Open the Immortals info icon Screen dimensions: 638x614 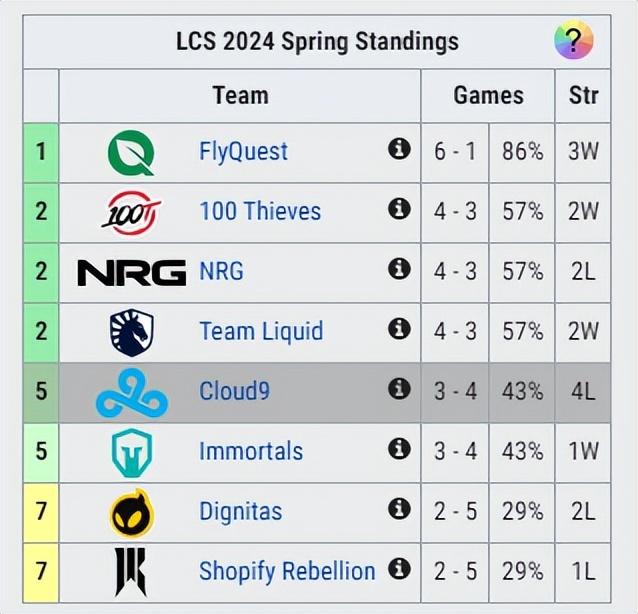coord(399,449)
